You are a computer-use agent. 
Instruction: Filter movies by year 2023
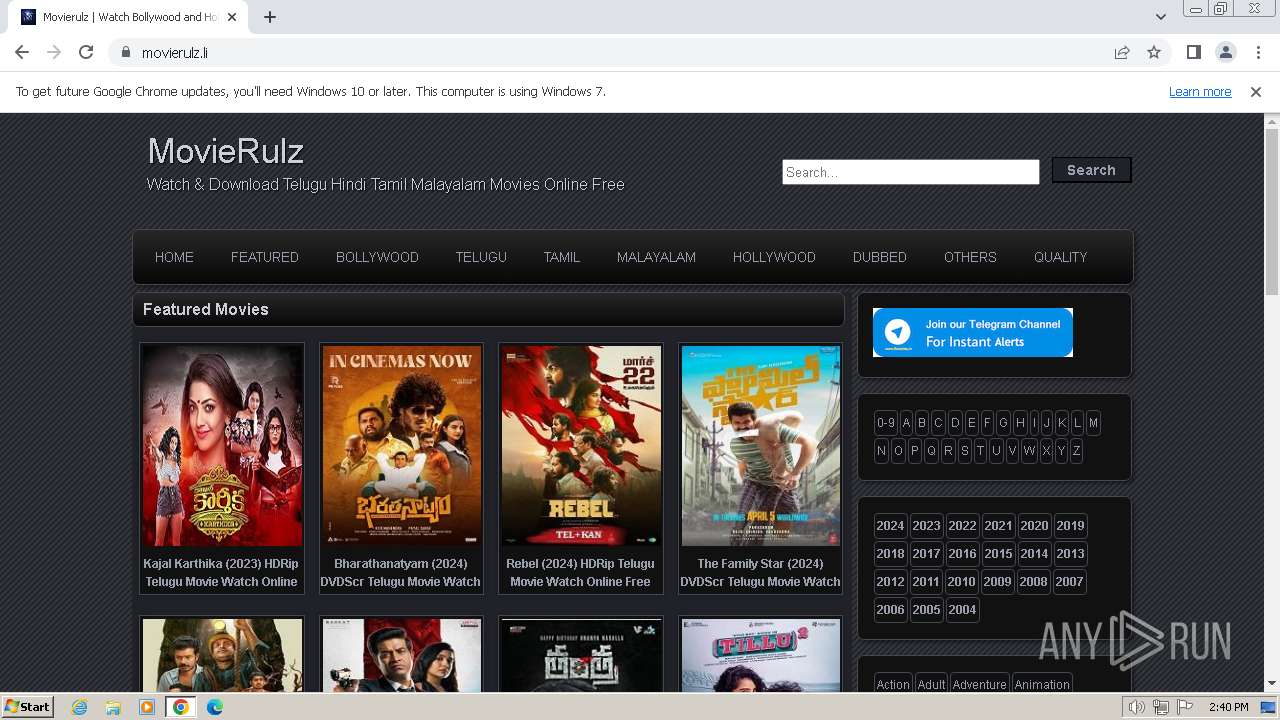coord(926,525)
